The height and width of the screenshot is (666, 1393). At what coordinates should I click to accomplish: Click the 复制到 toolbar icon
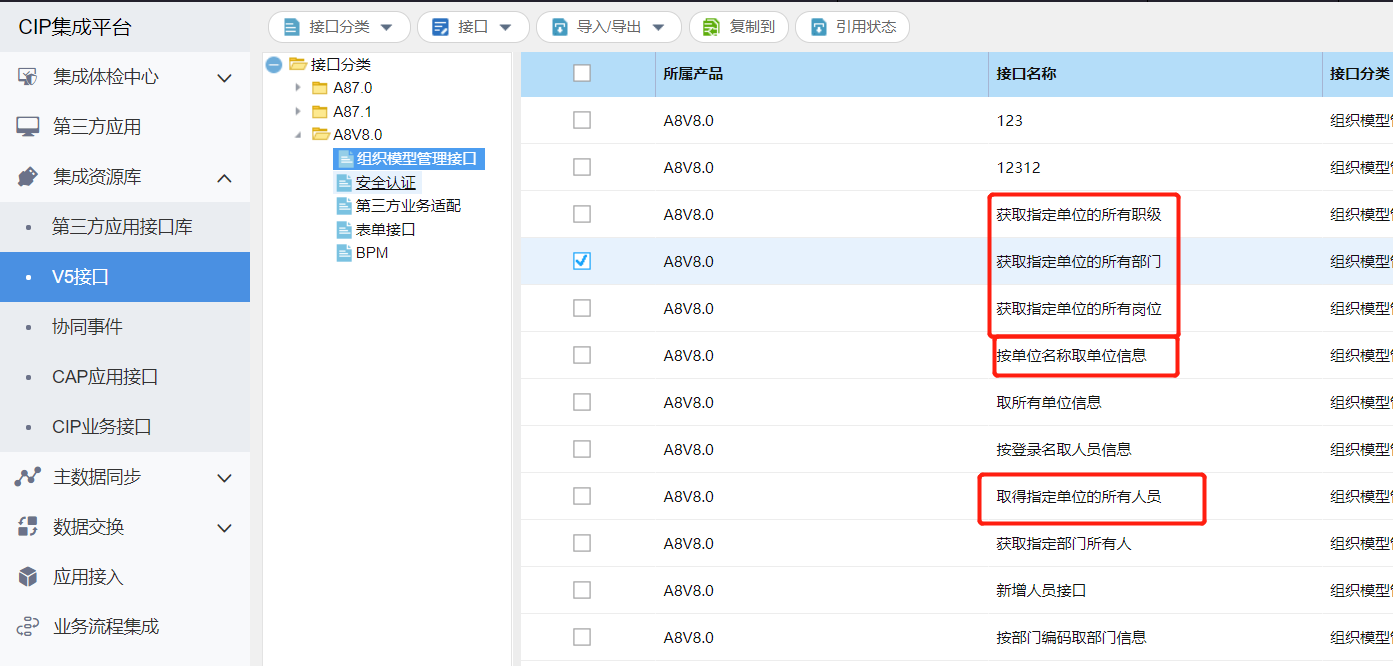point(712,27)
